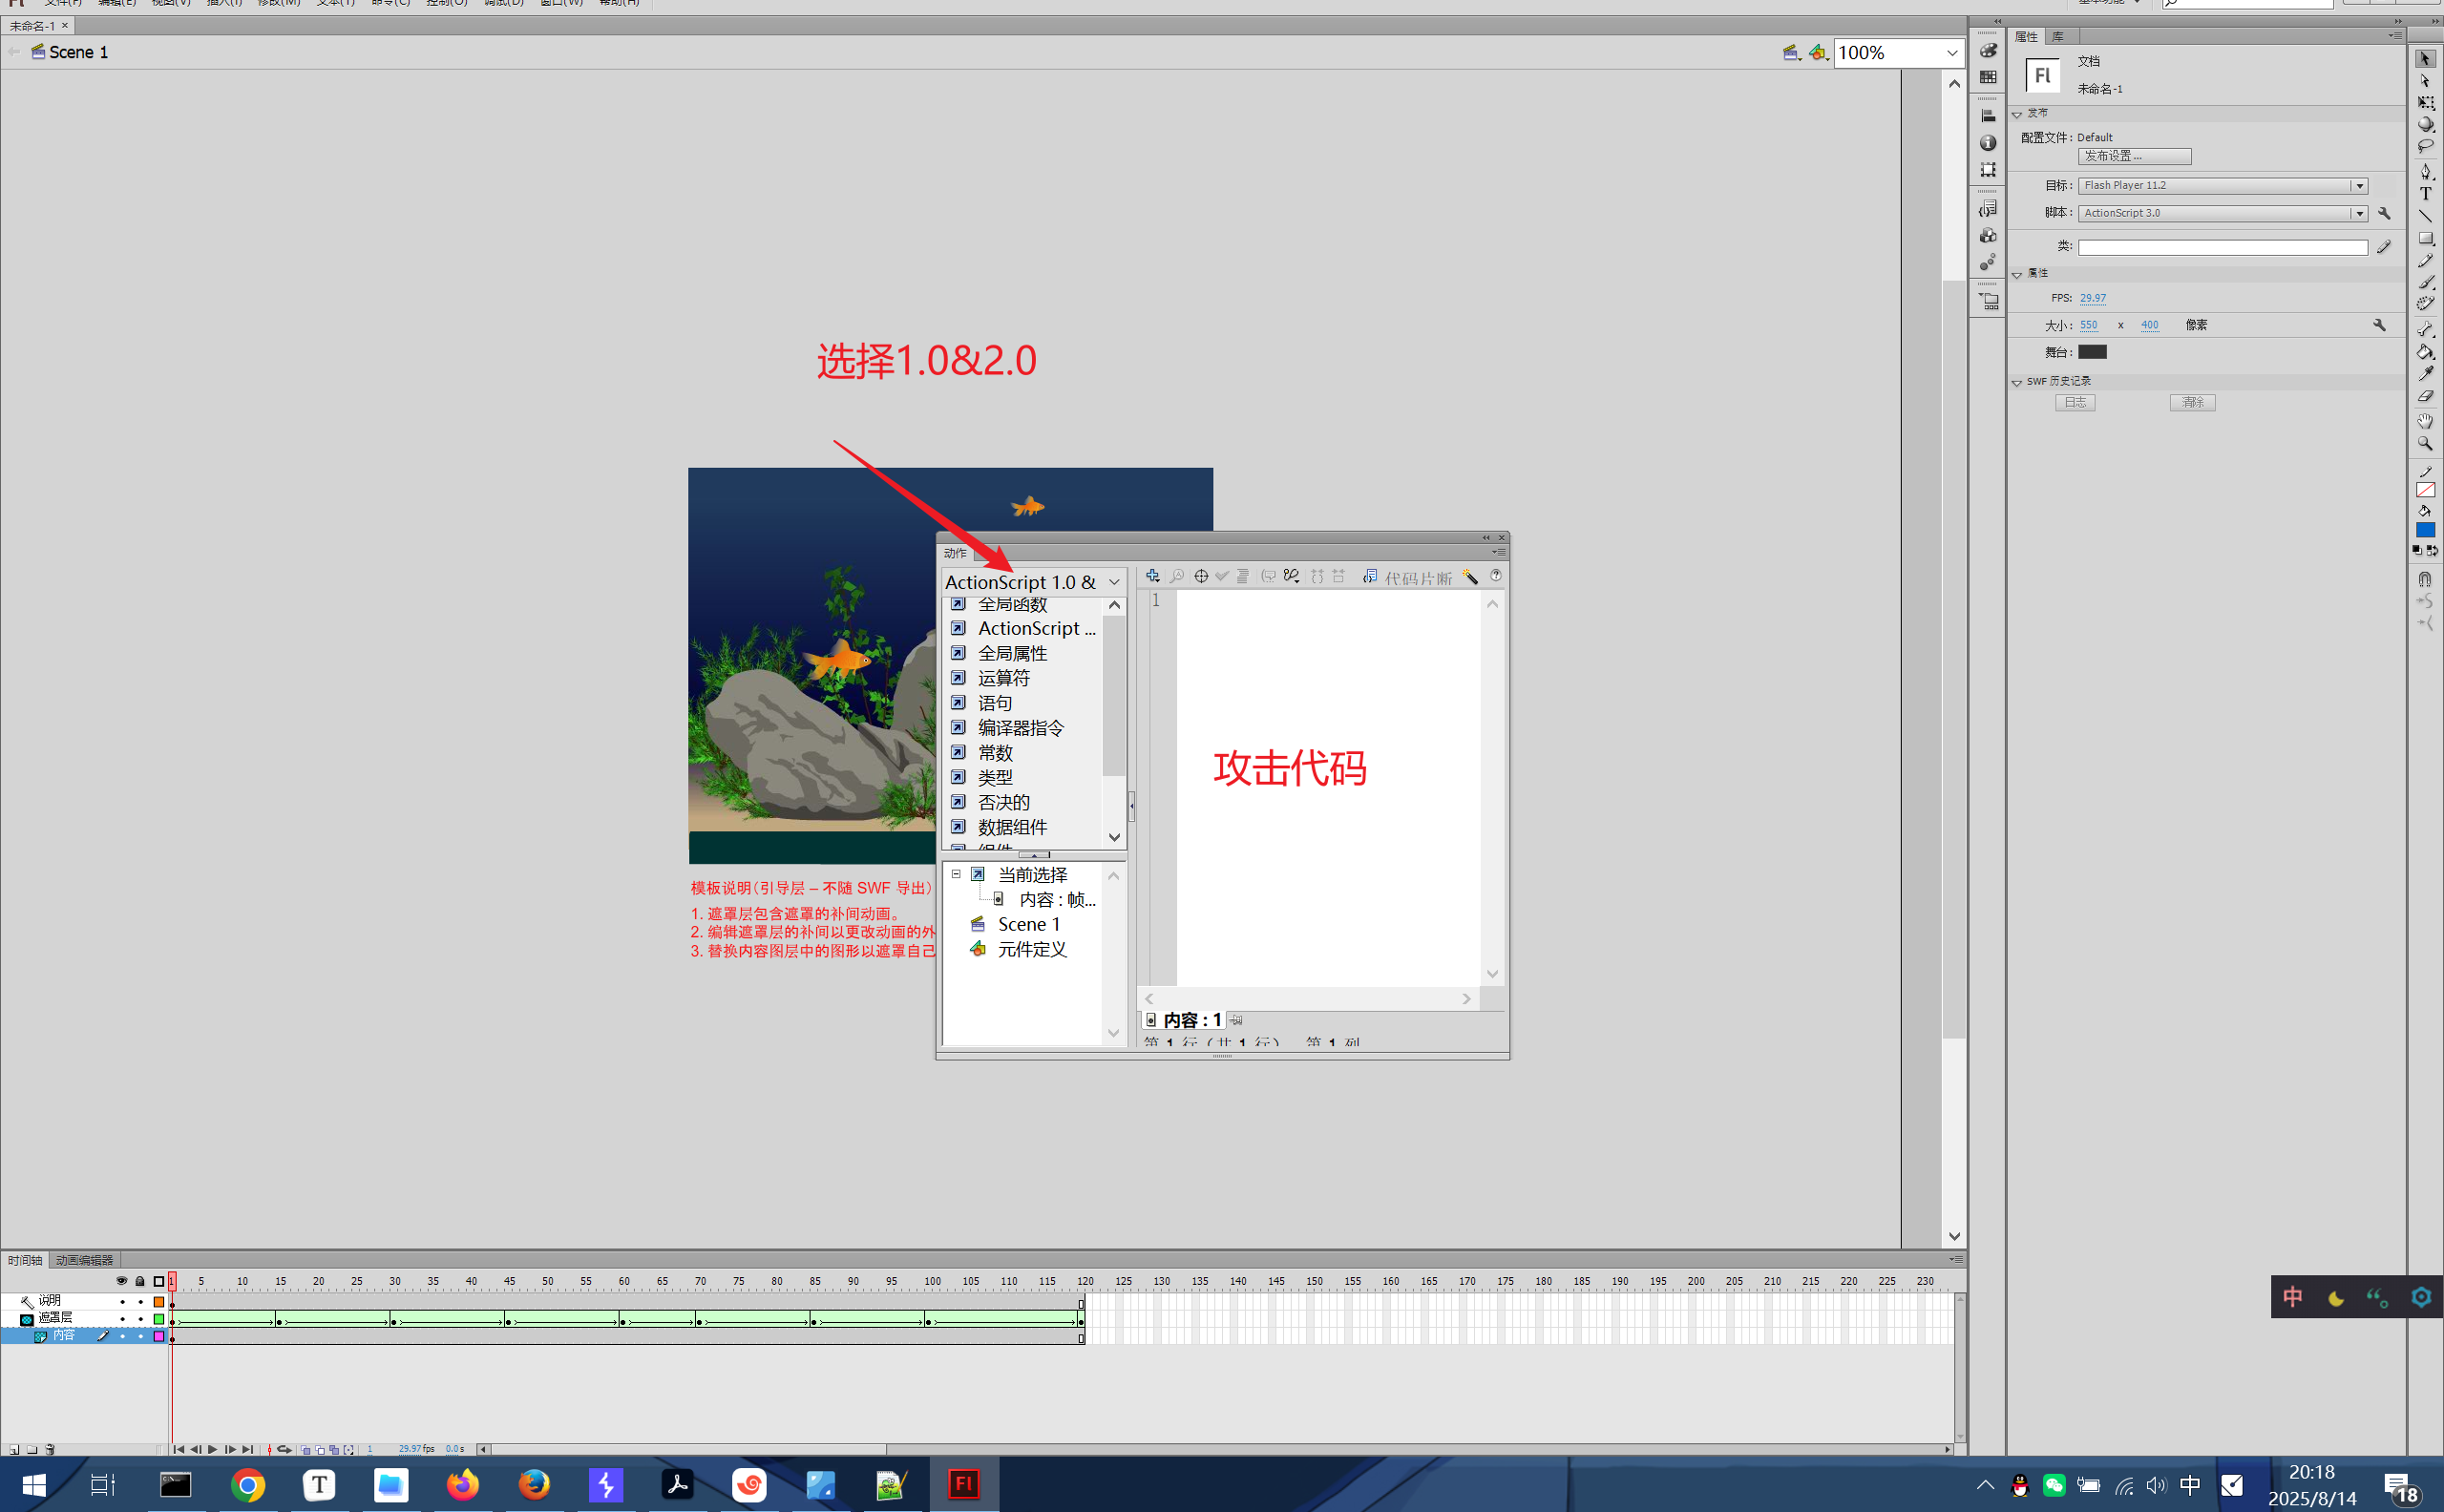Image resolution: width=2444 pixels, height=1512 pixels.
Task: Open the stage zoom 100% dropdown
Action: pyautogui.click(x=1951, y=53)
